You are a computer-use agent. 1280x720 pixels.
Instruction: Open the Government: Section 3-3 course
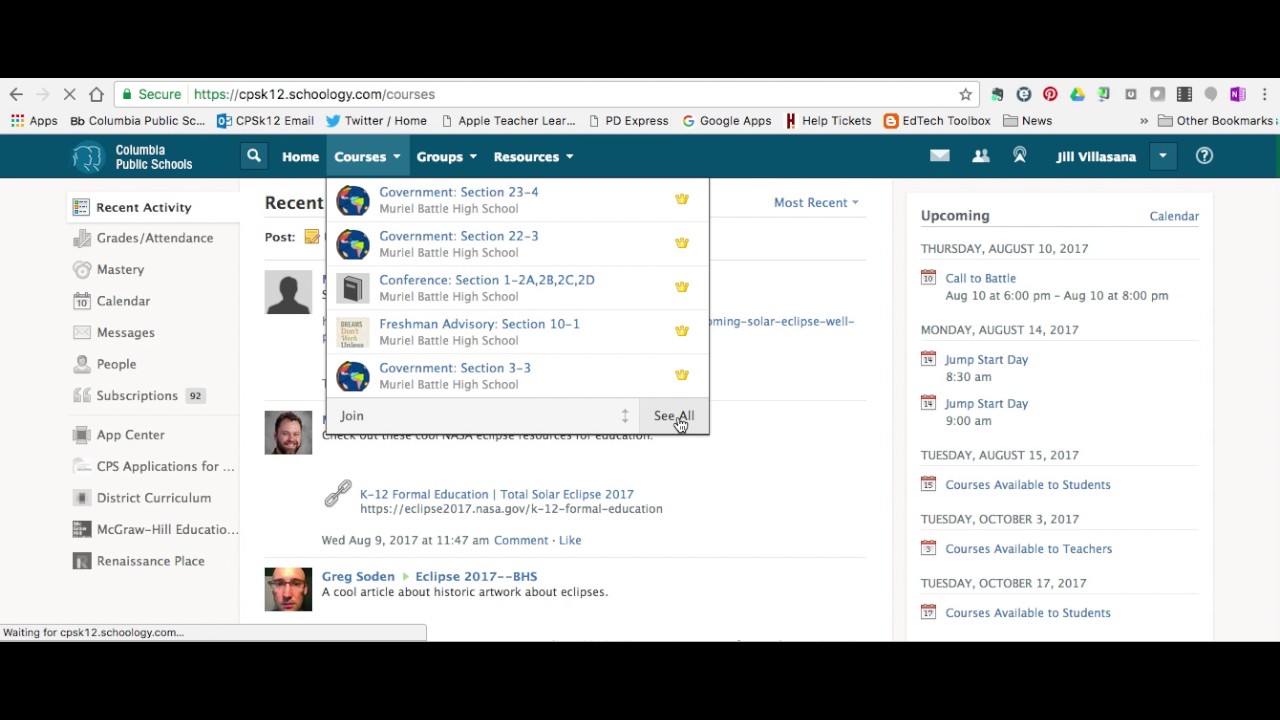pyautogui.click(x=455, y=368)
